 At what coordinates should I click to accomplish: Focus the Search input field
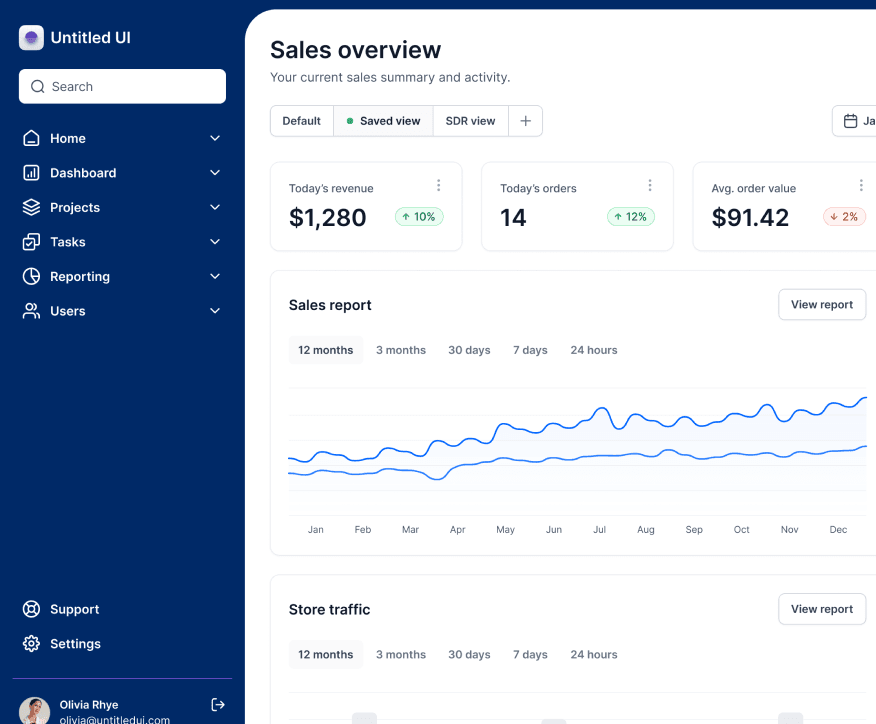coord(122,87)
